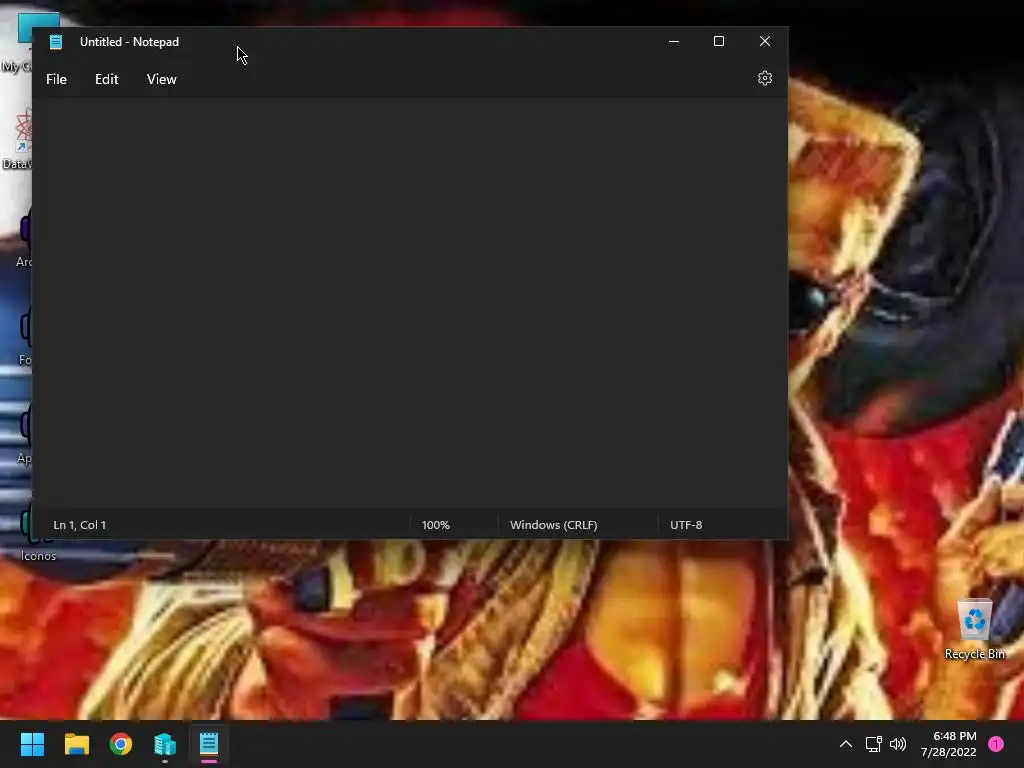Open the teal server app taskbar icon
Image resolution: width=1024 pixels, height=768 pixels.
coord(165,744)
